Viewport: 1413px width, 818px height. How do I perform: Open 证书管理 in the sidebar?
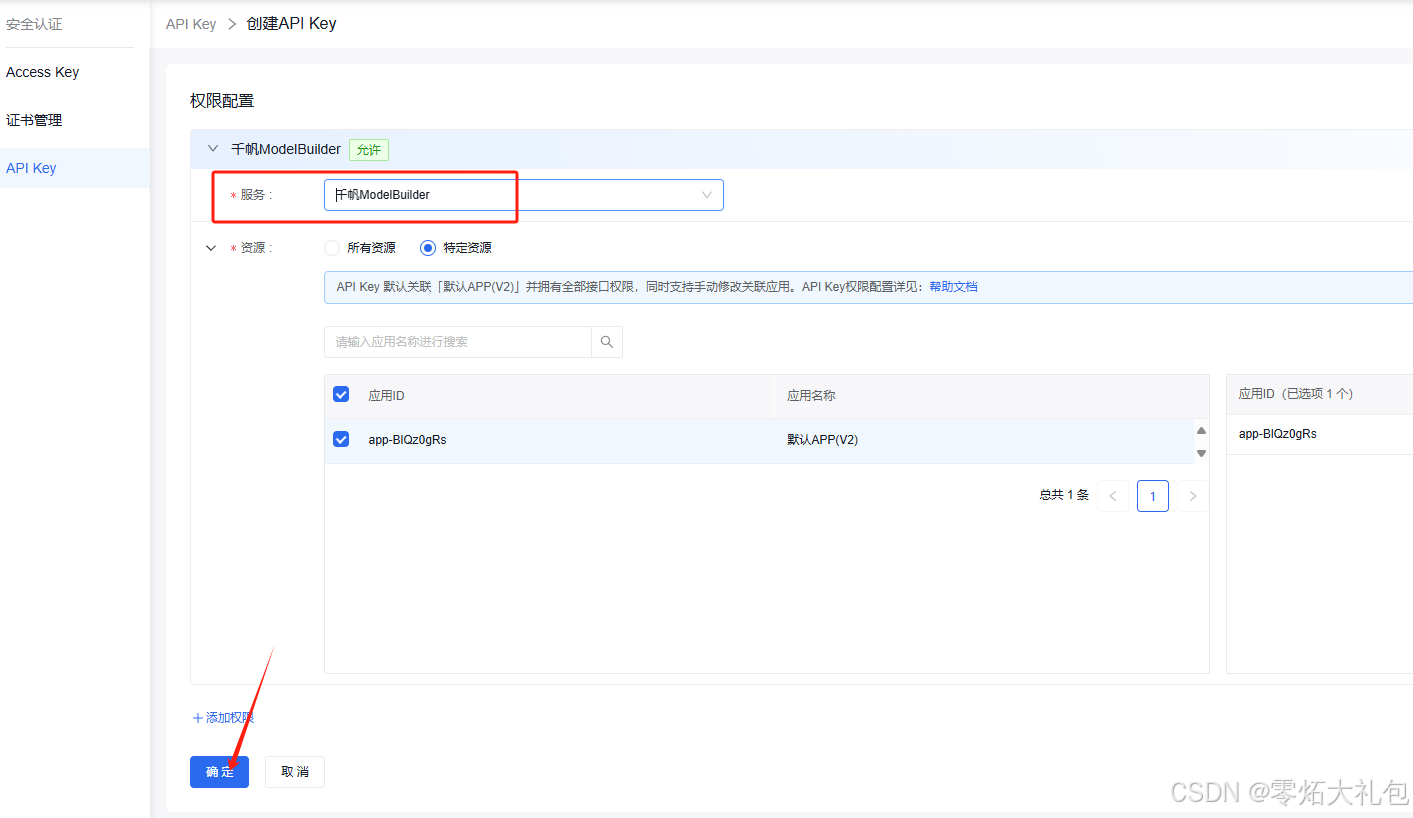(34, 120)
